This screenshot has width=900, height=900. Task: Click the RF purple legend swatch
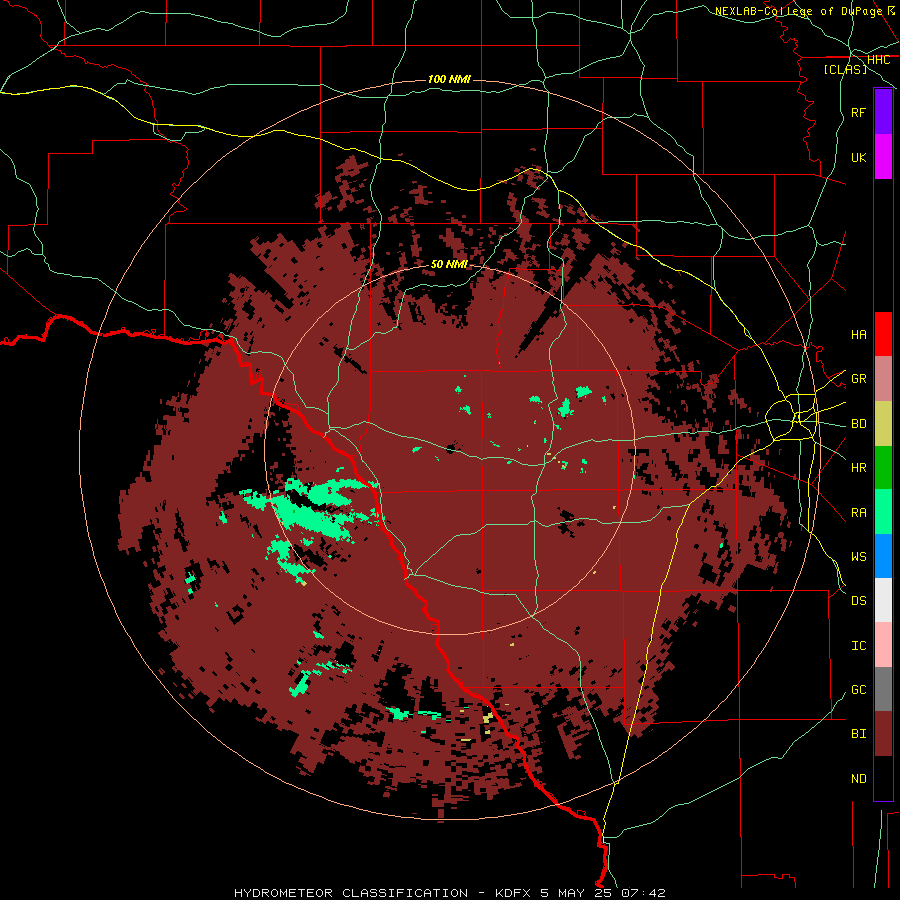pos(883,112)
